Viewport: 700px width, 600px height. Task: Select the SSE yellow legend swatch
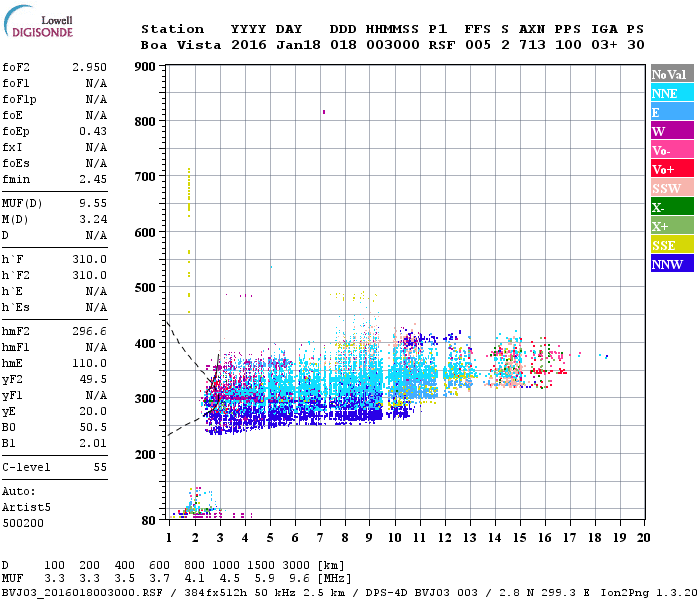point(672,245)
